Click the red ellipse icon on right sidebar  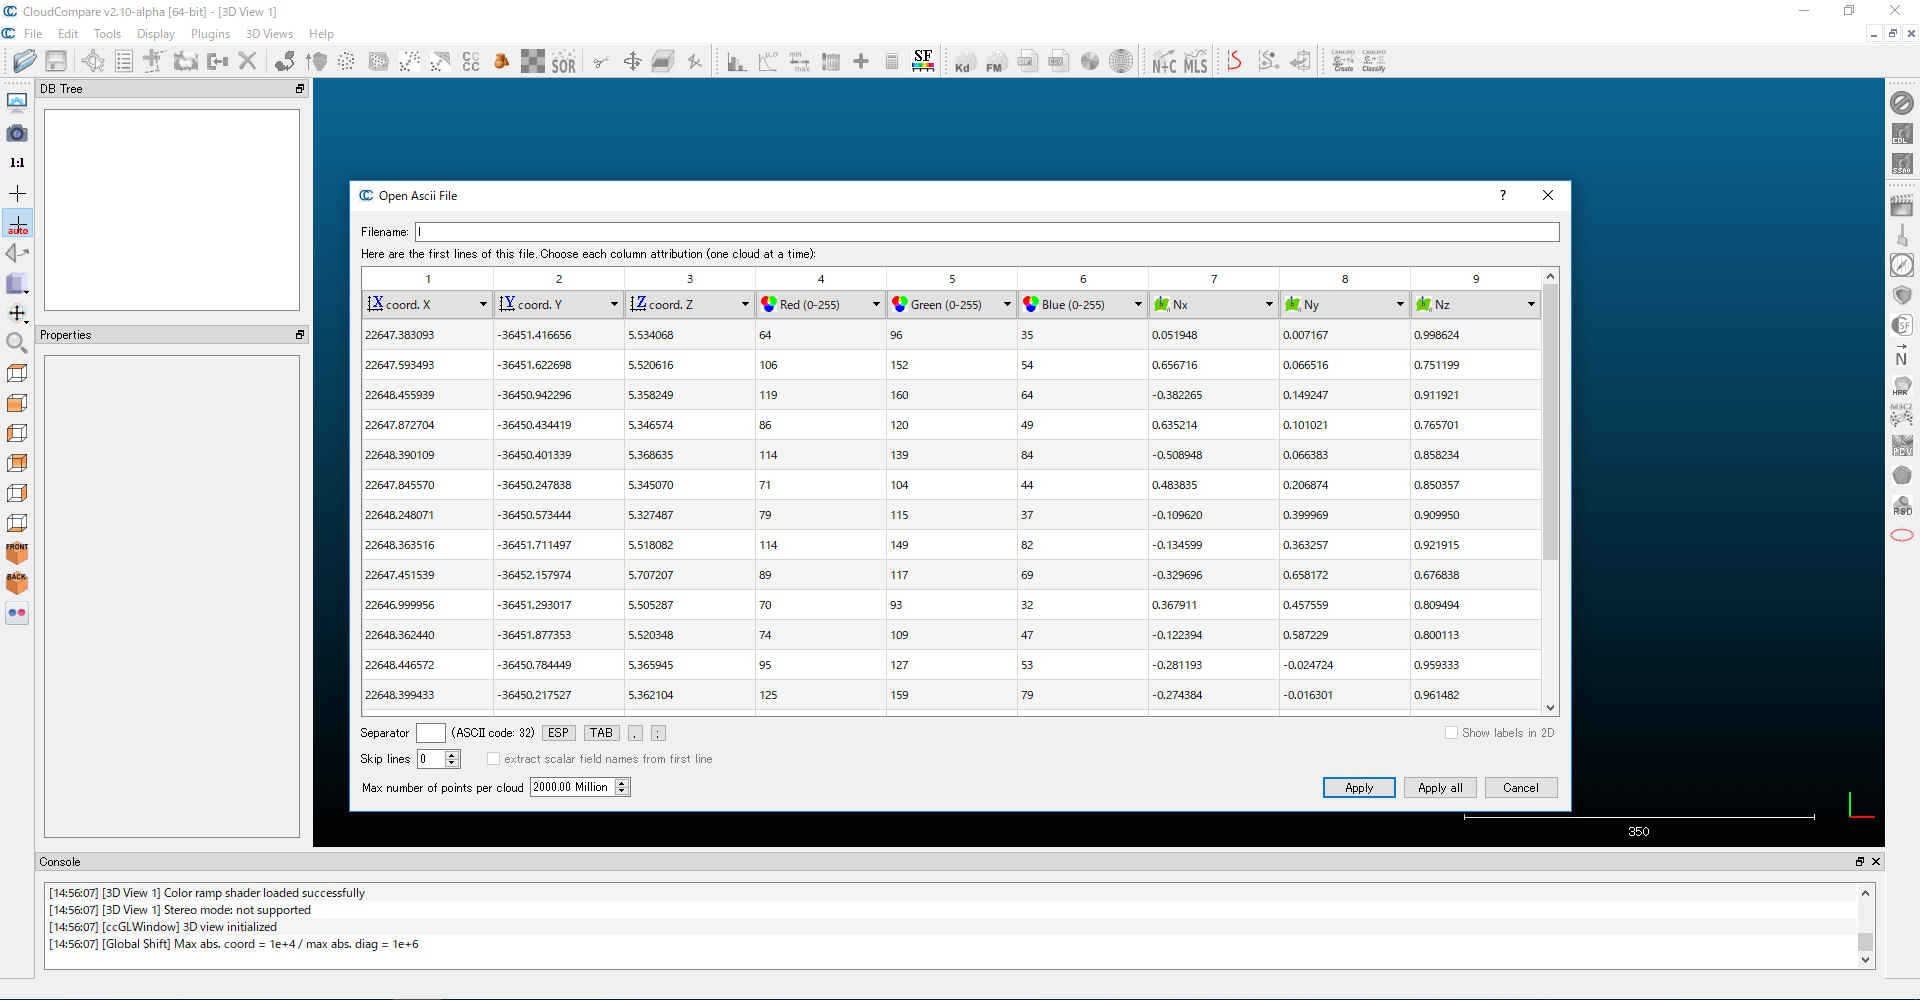[x=1902, y=535]
